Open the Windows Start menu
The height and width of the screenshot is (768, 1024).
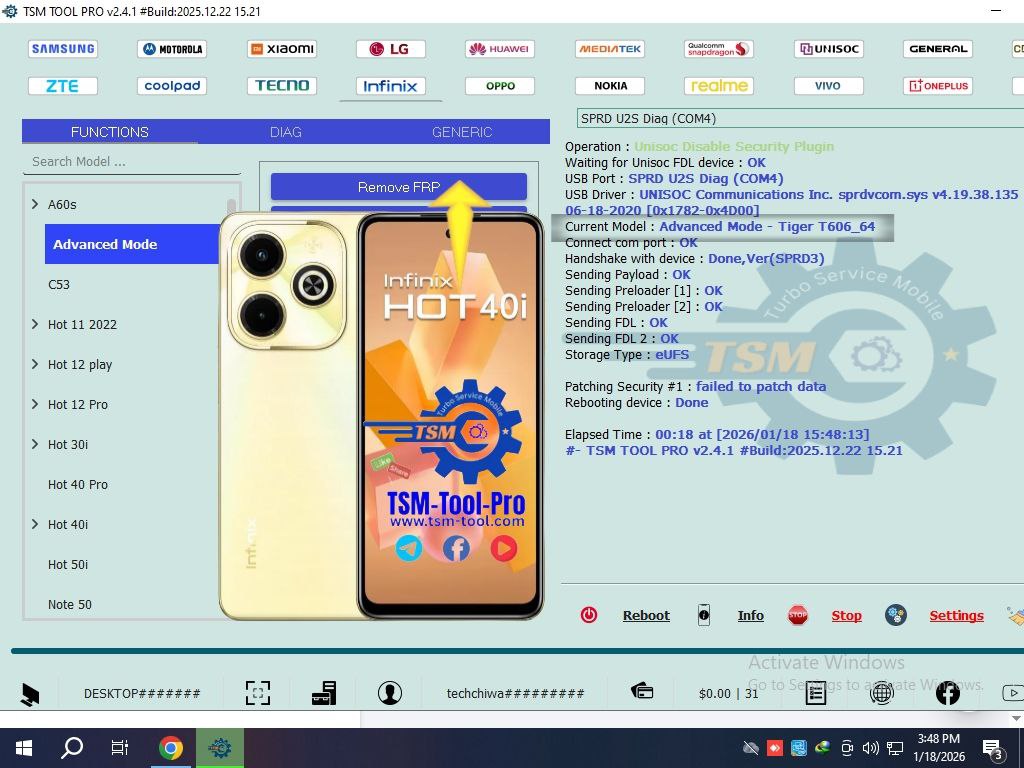coord(24,748)
